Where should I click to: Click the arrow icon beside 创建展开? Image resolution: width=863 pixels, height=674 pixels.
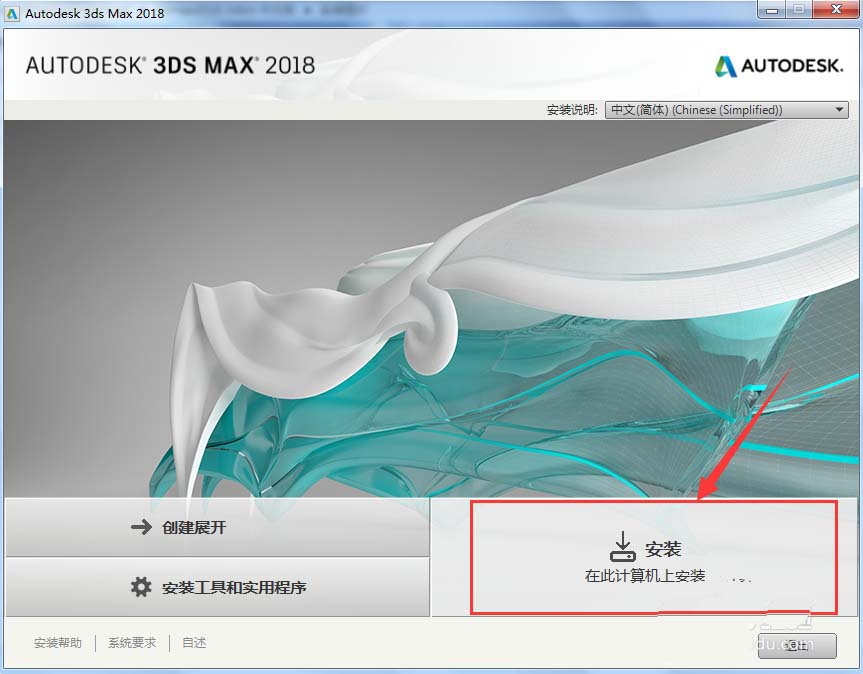[140, 527]
